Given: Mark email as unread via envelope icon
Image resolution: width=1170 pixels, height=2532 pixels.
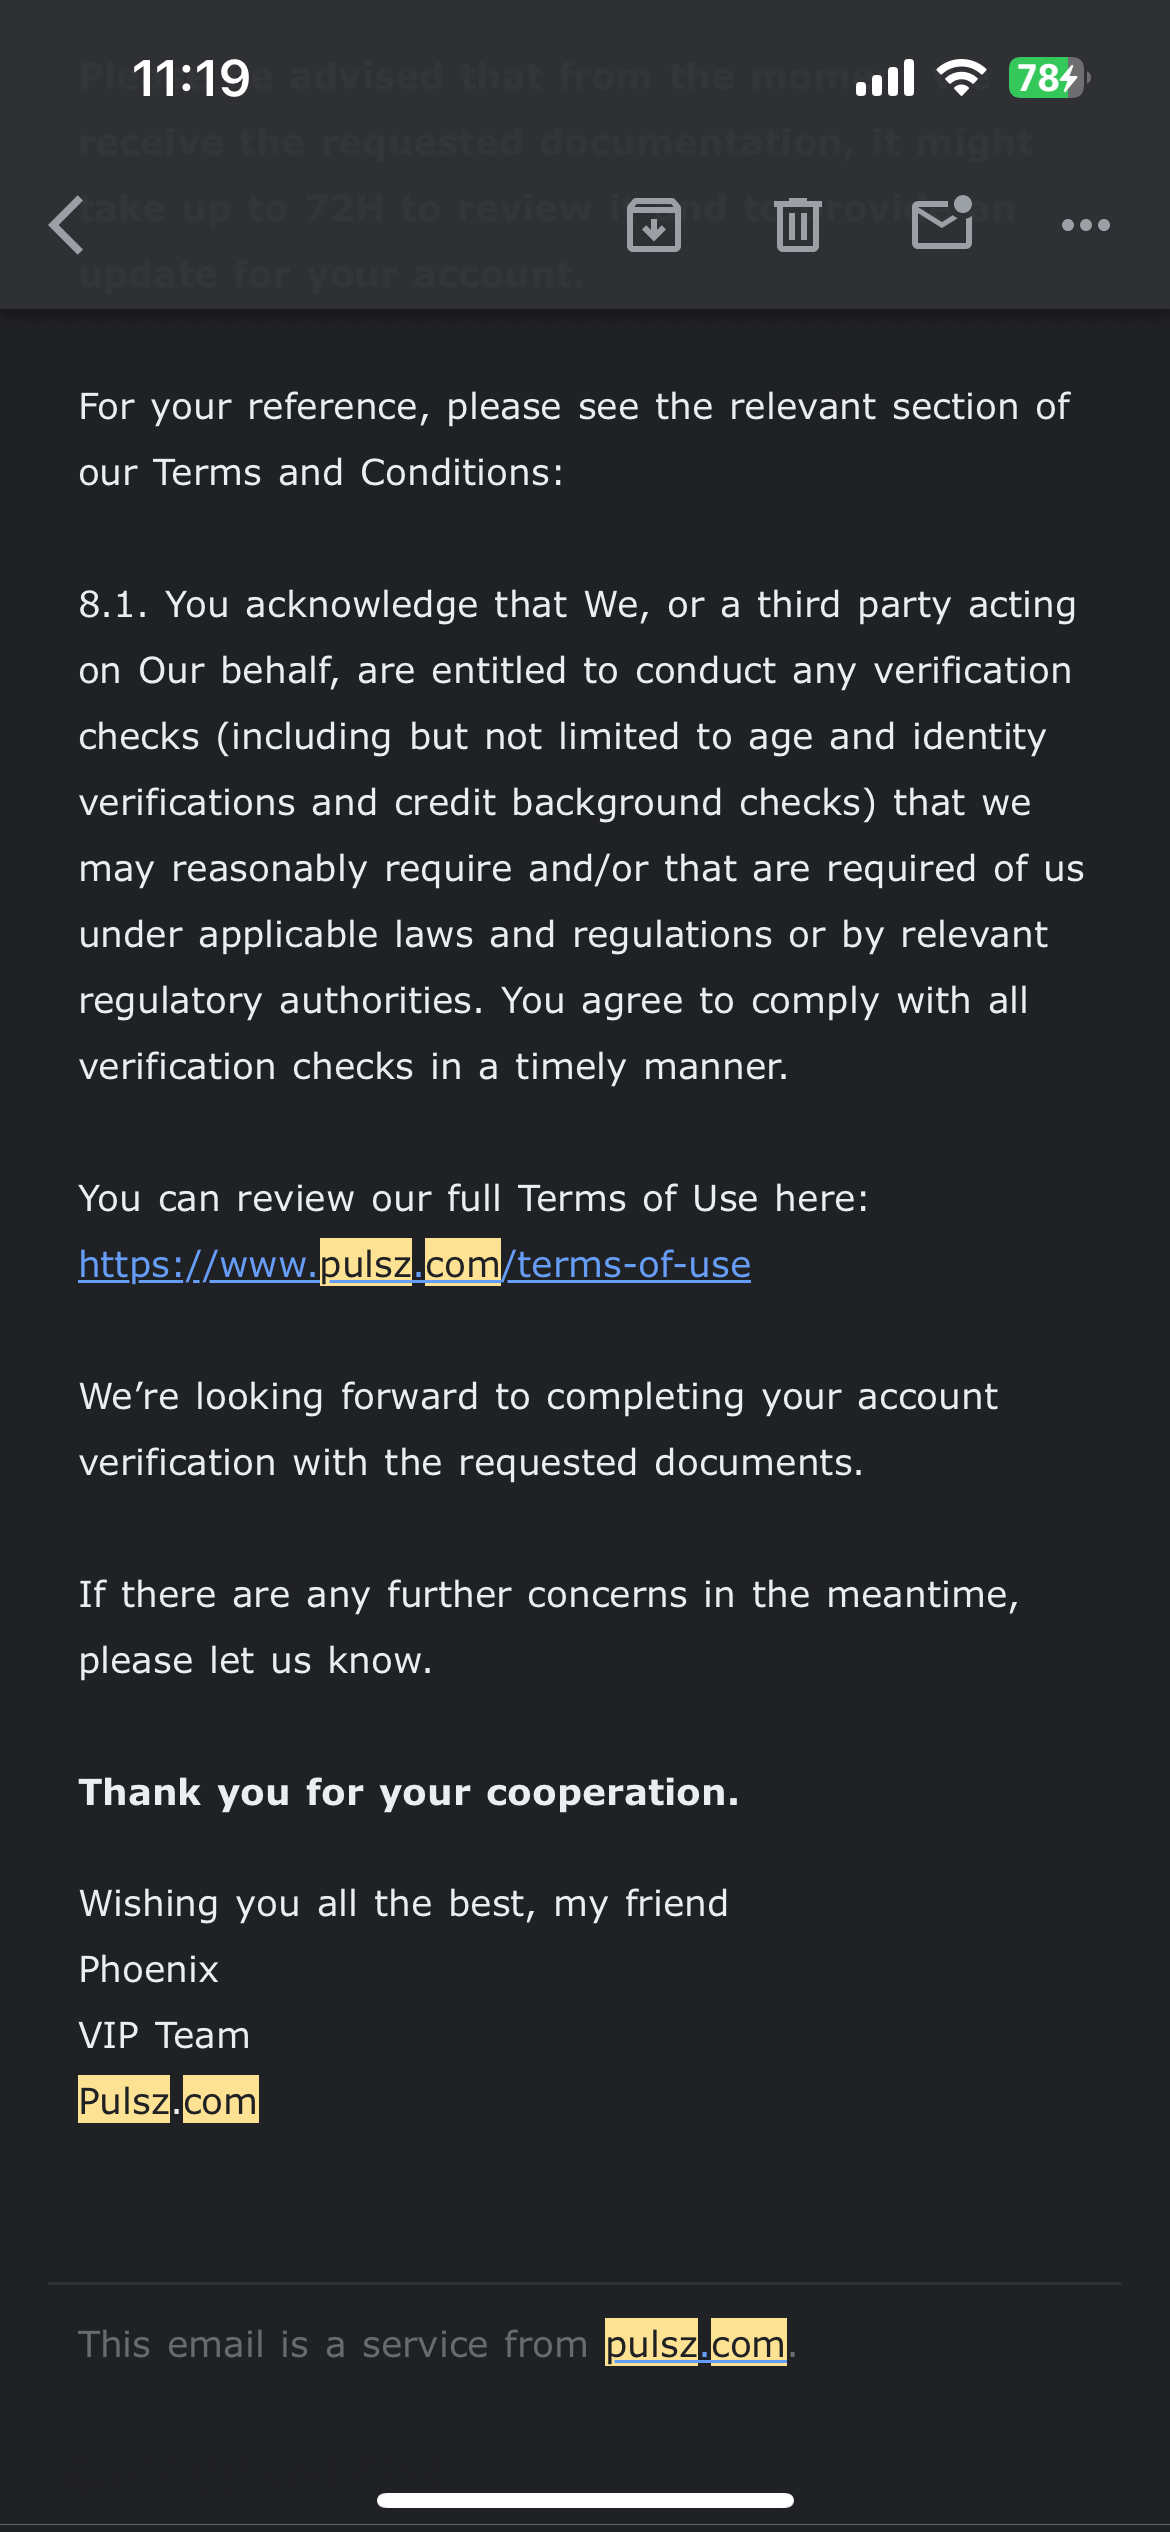Looking at the screenshot, I should (942, 223).
